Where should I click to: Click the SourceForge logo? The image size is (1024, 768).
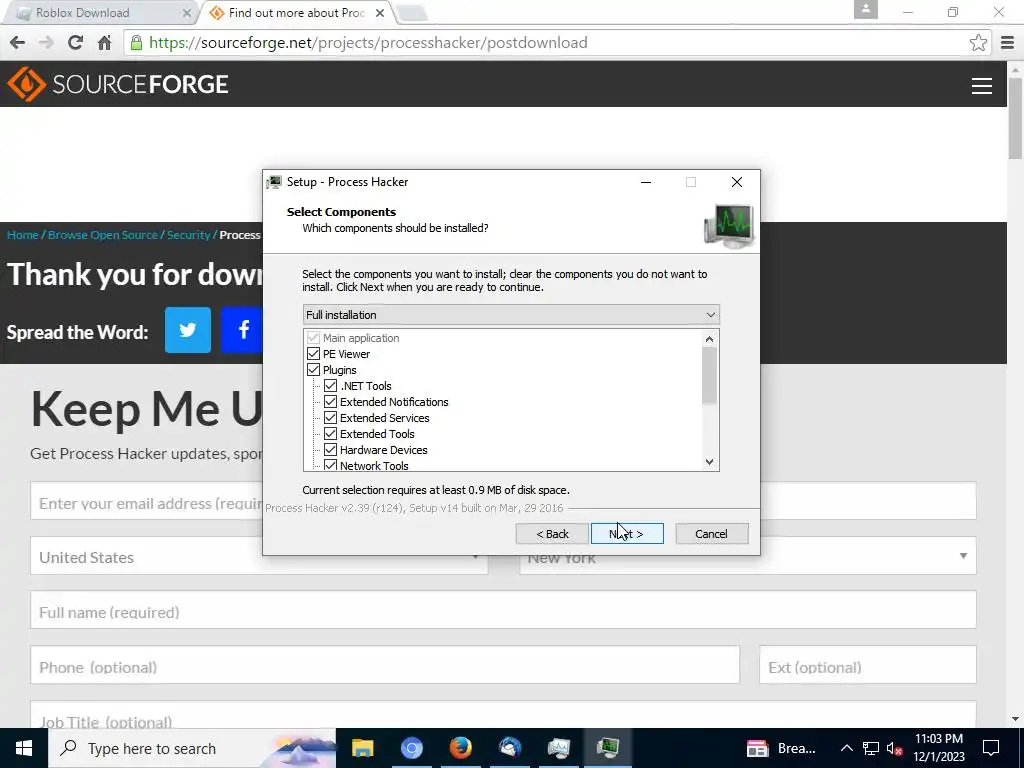118,84
